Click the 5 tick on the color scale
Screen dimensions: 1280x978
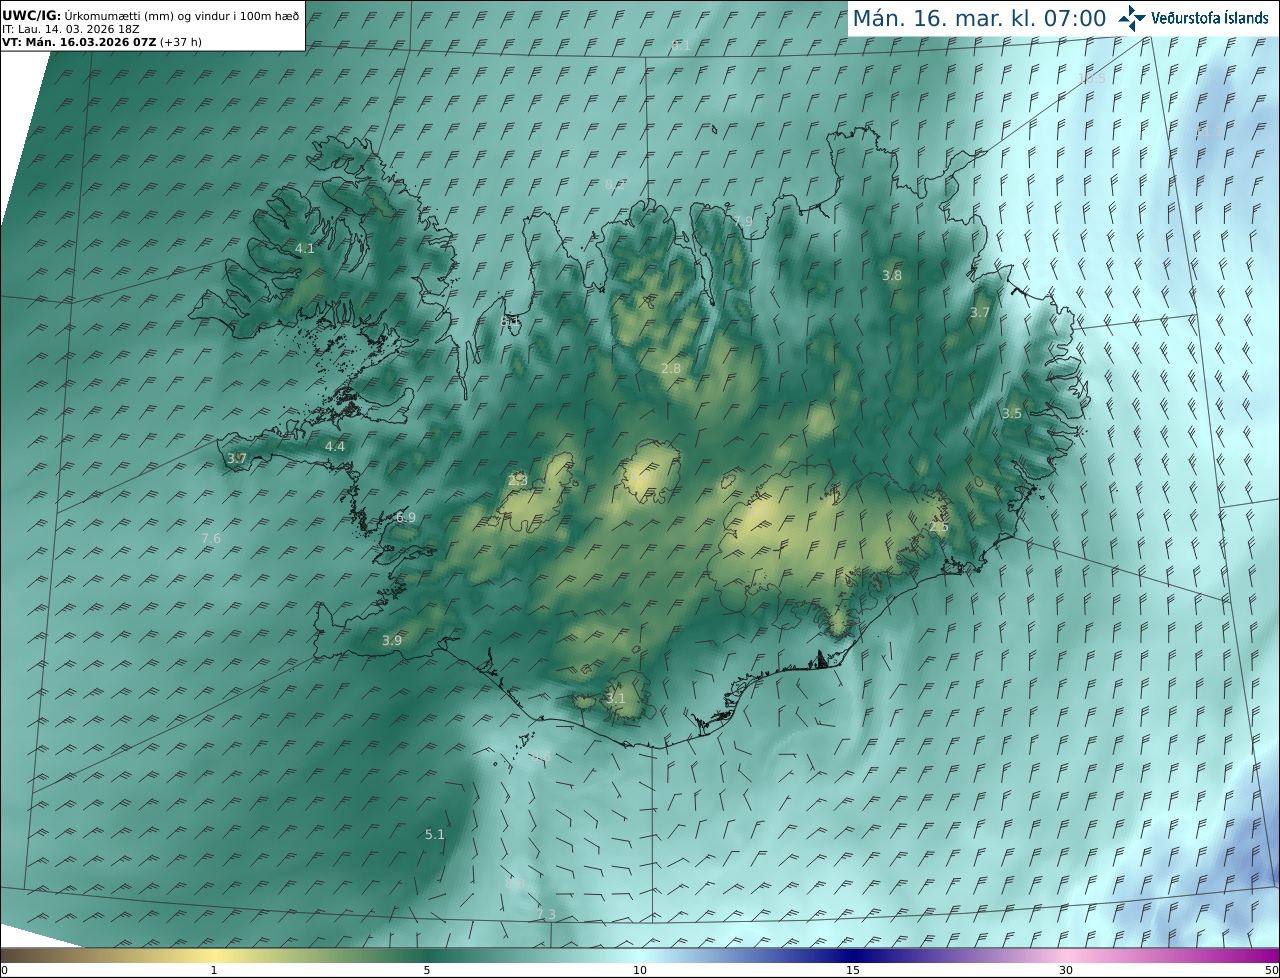427,970
